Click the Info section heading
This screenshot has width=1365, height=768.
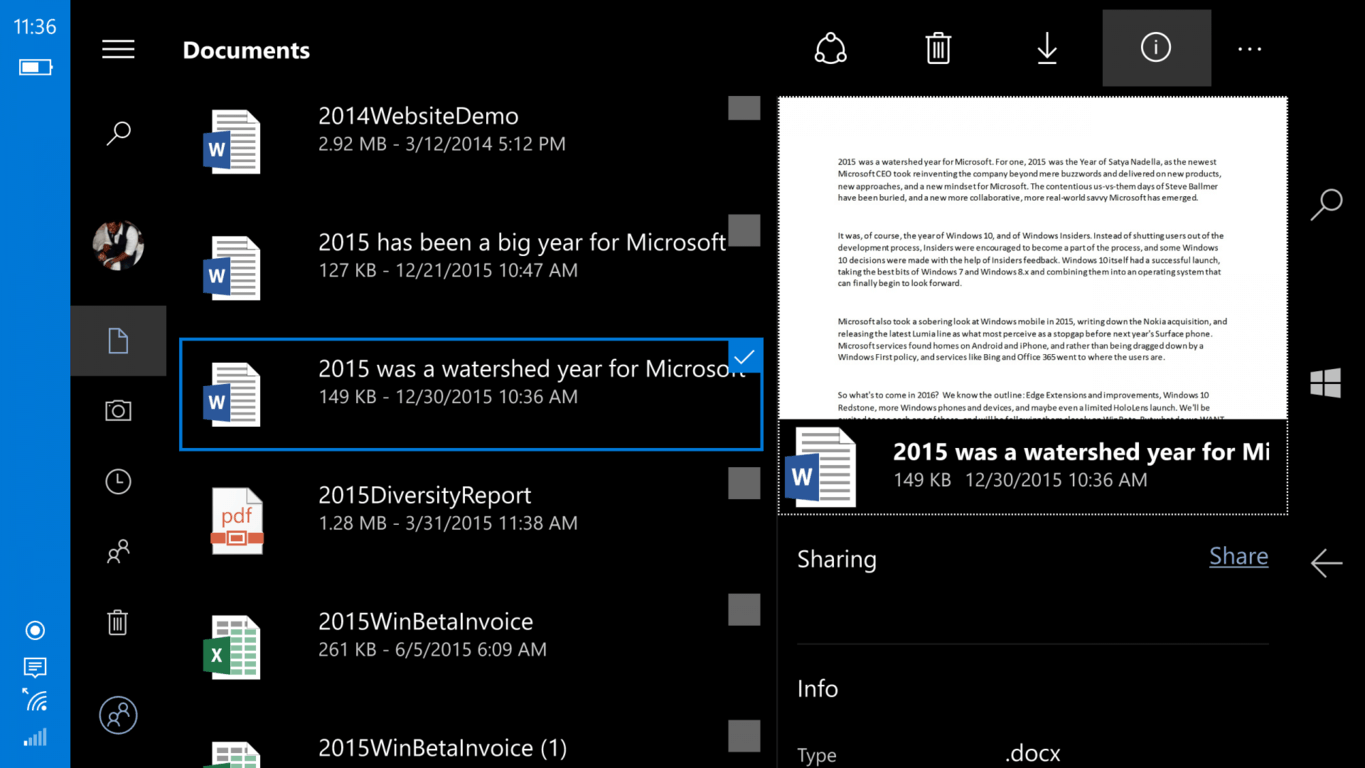pyautogui.click(x=817, y=689)
